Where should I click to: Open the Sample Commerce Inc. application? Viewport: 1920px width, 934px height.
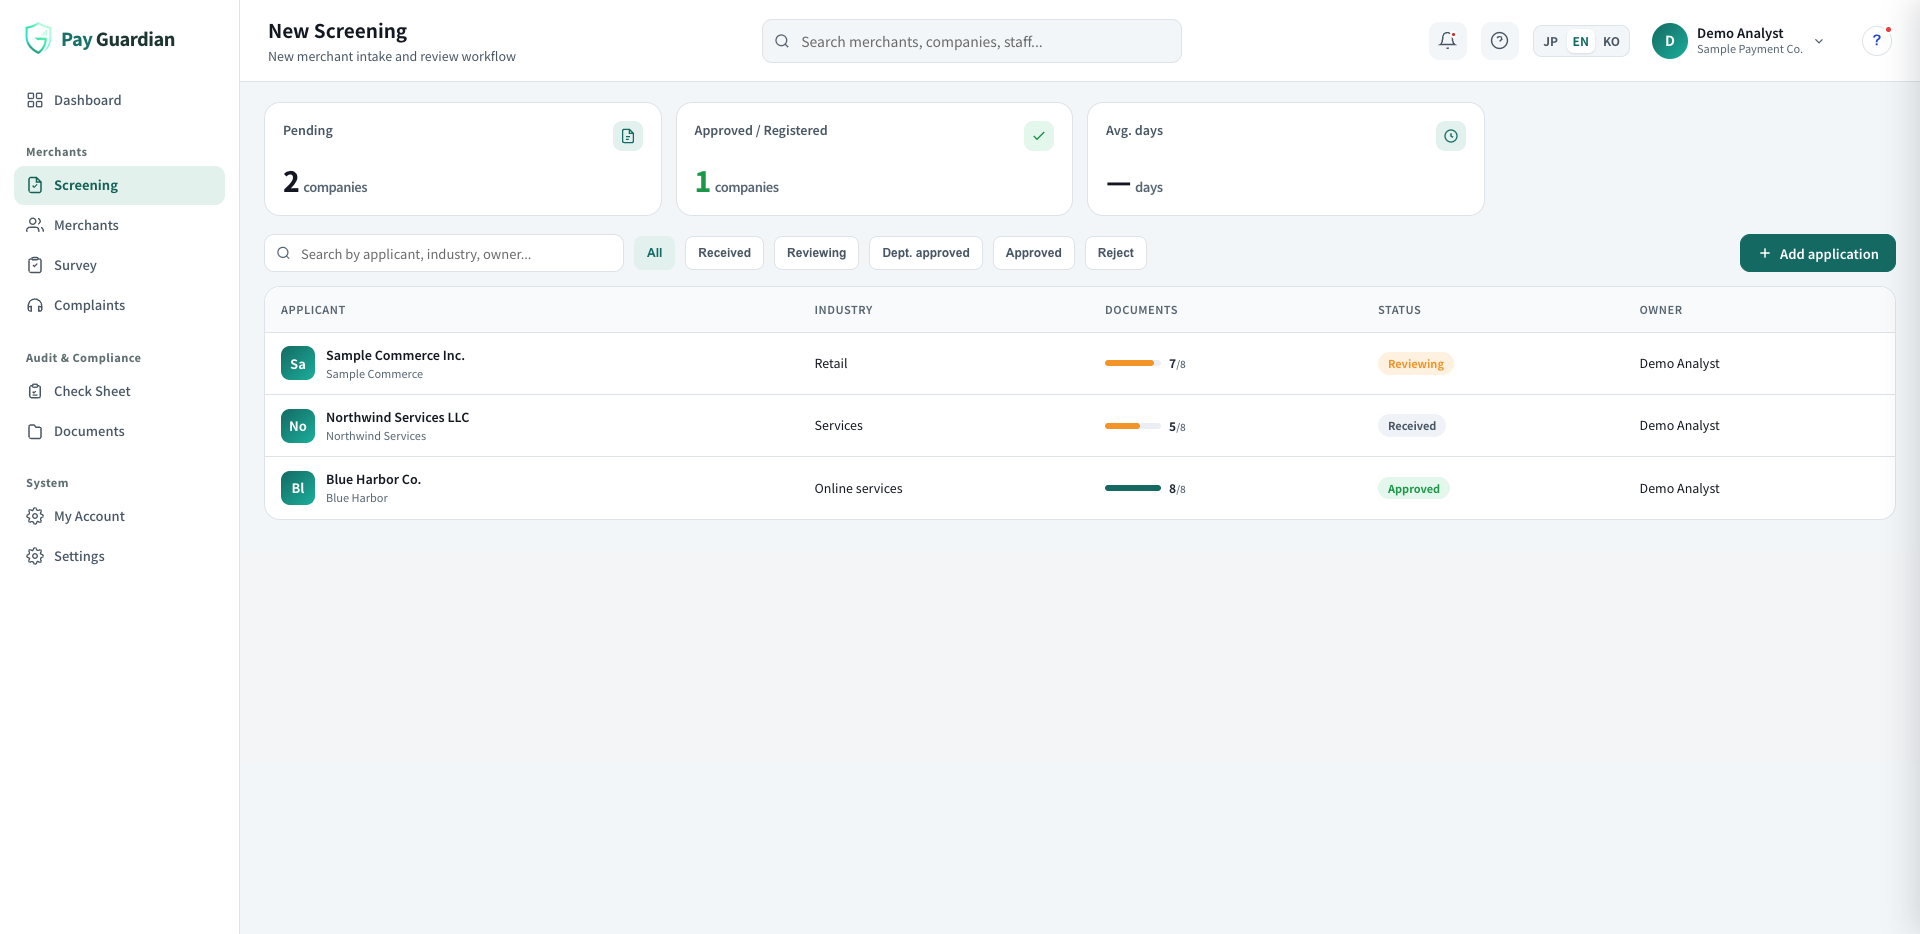(1080, 364)
